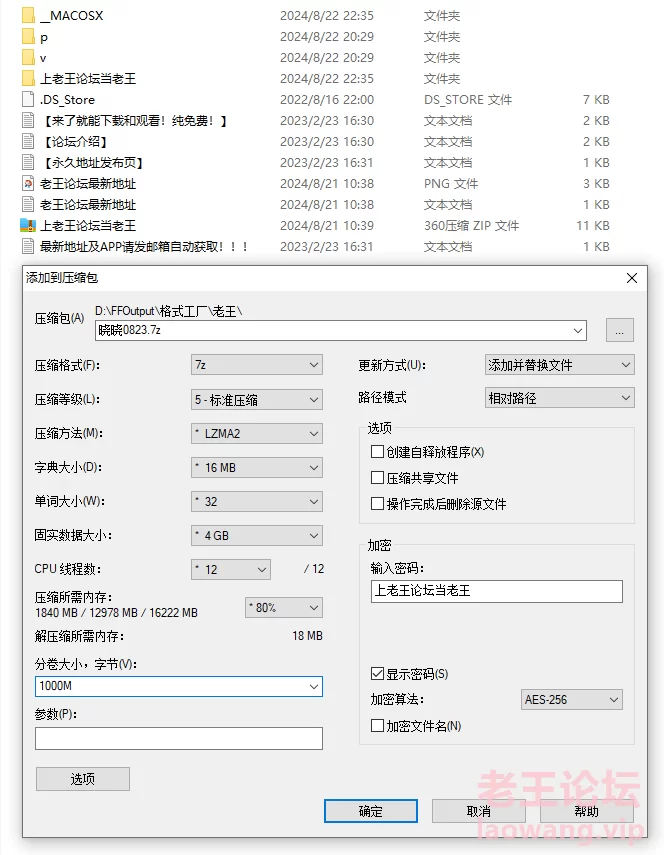Uncheck 显示密码 checkbox

click(x=377, y=673)
